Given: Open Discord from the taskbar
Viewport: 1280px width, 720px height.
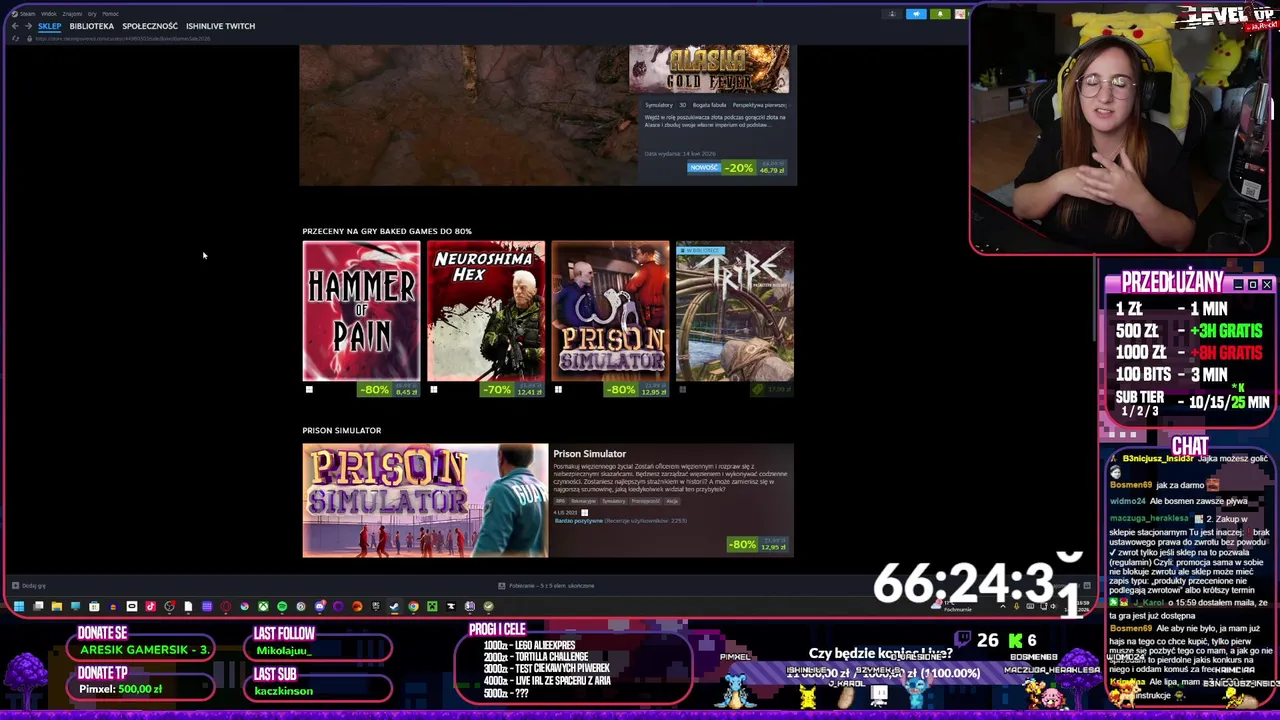Looking at the screenshot, I should point(320,606).
